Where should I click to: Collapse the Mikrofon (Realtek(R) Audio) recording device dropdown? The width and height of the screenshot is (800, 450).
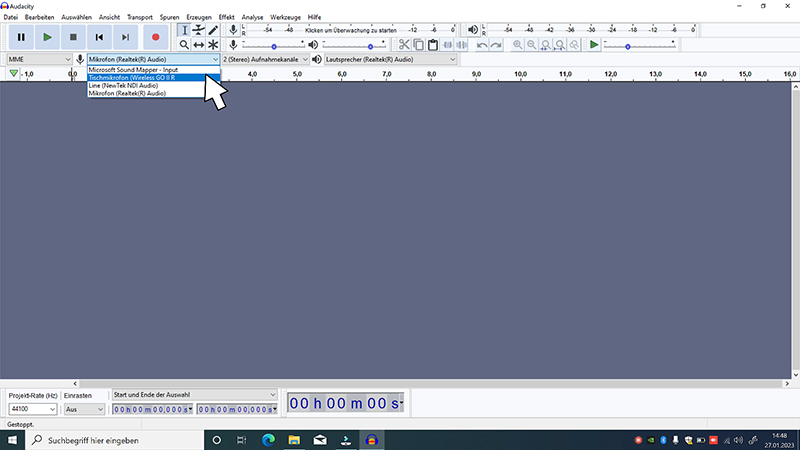(153, 59)
